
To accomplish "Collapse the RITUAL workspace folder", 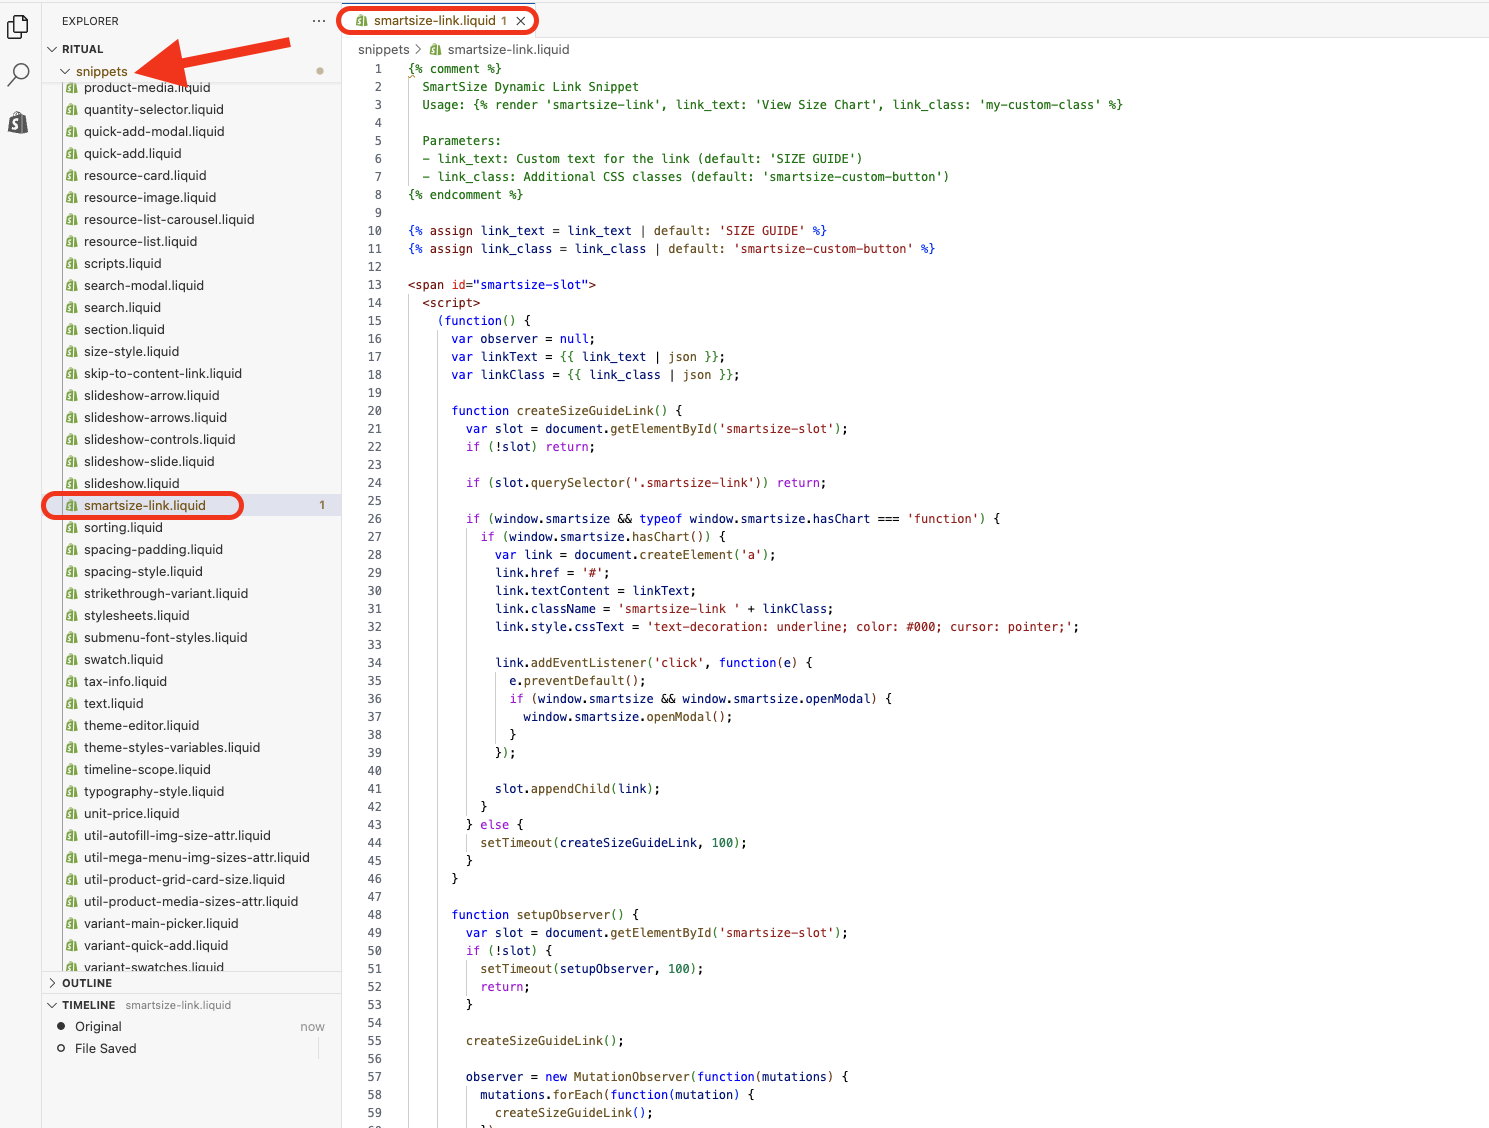I will pos(52,49).
